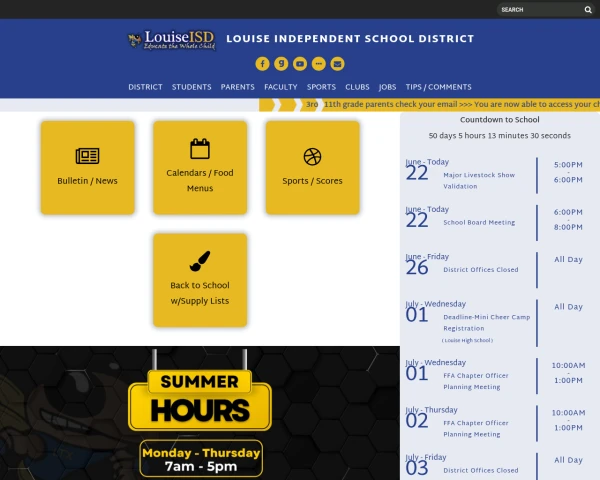Expand the PARENTS menu
This screenshot has width=600, height=480.
(238, 87)
